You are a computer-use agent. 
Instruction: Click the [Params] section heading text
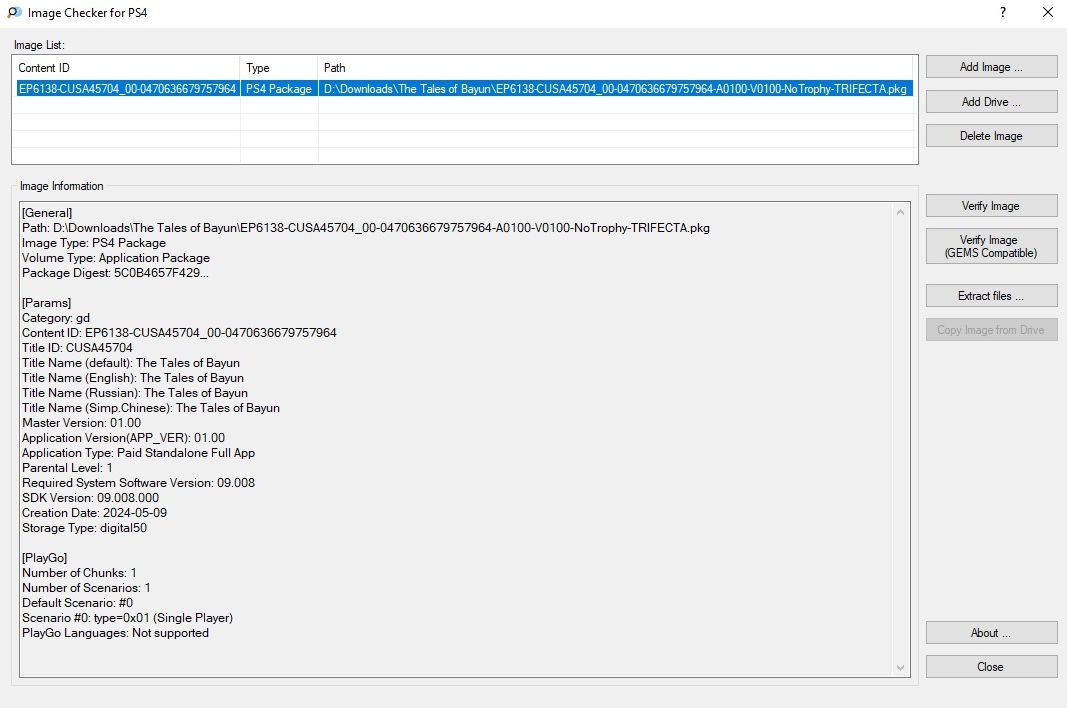pos(46,302)
